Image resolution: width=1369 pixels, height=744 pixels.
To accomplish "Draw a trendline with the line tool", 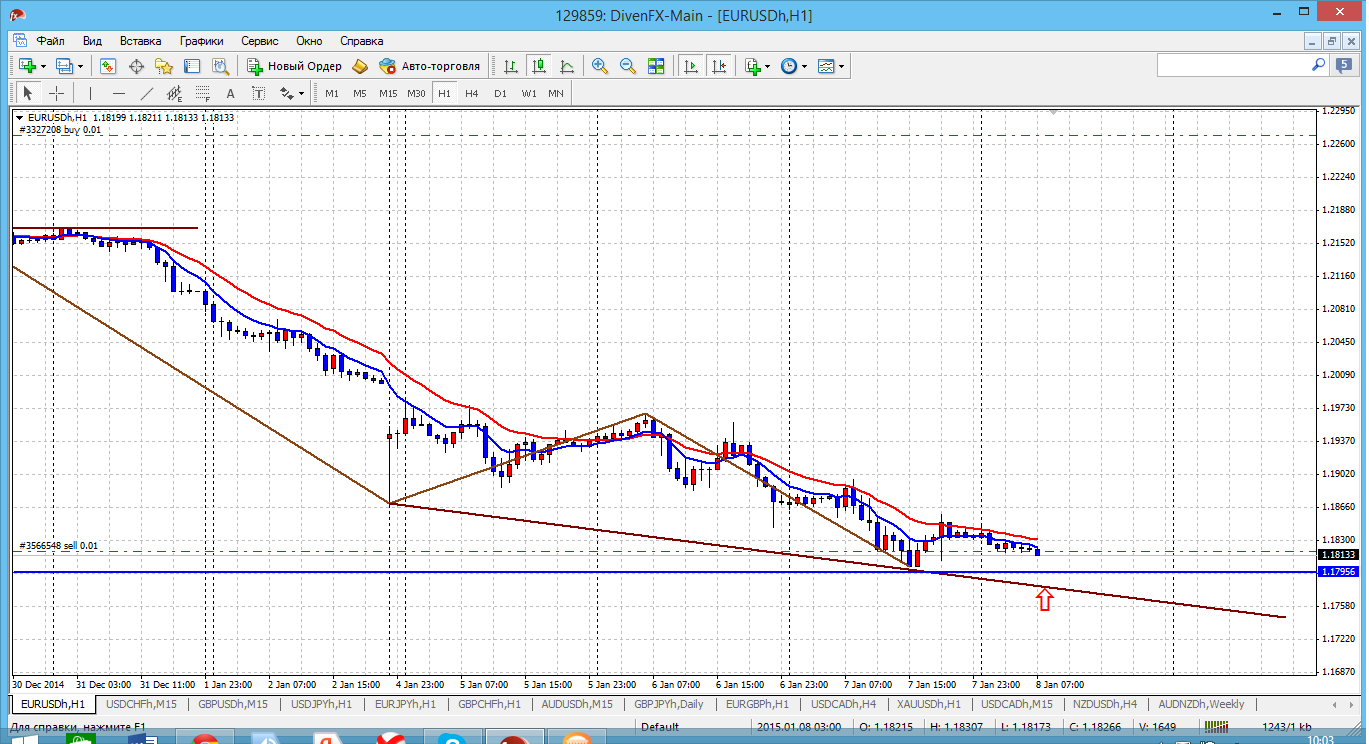I will click(x=147, y=93).
